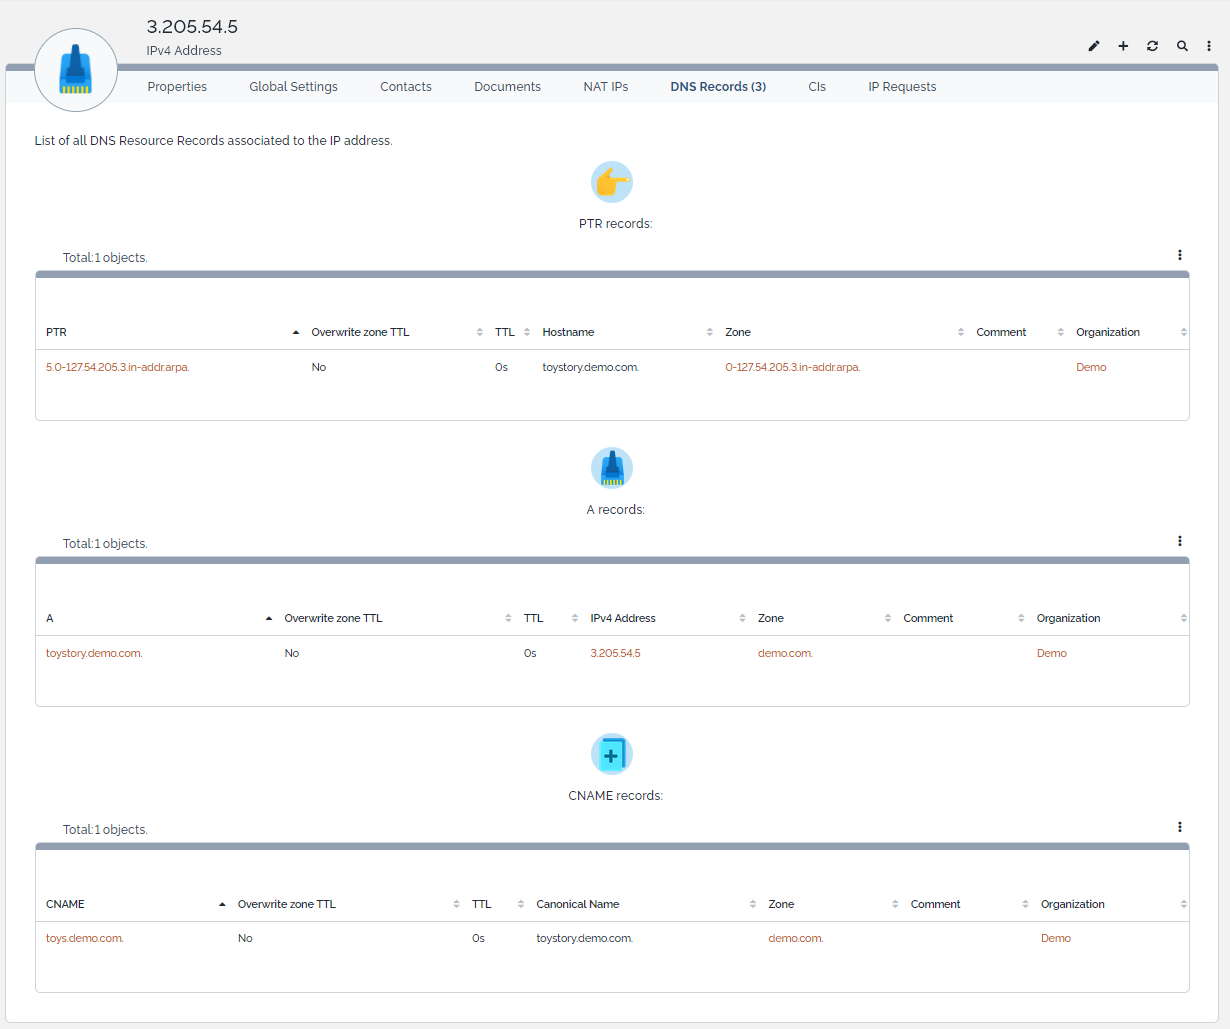Click the plus add icon in header
Screen dimensions: 1230x1029
pos(1123,46)
